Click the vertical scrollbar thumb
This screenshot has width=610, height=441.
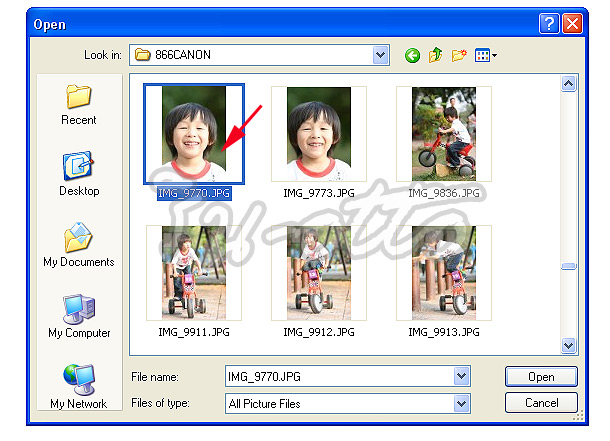pos(568,266)
